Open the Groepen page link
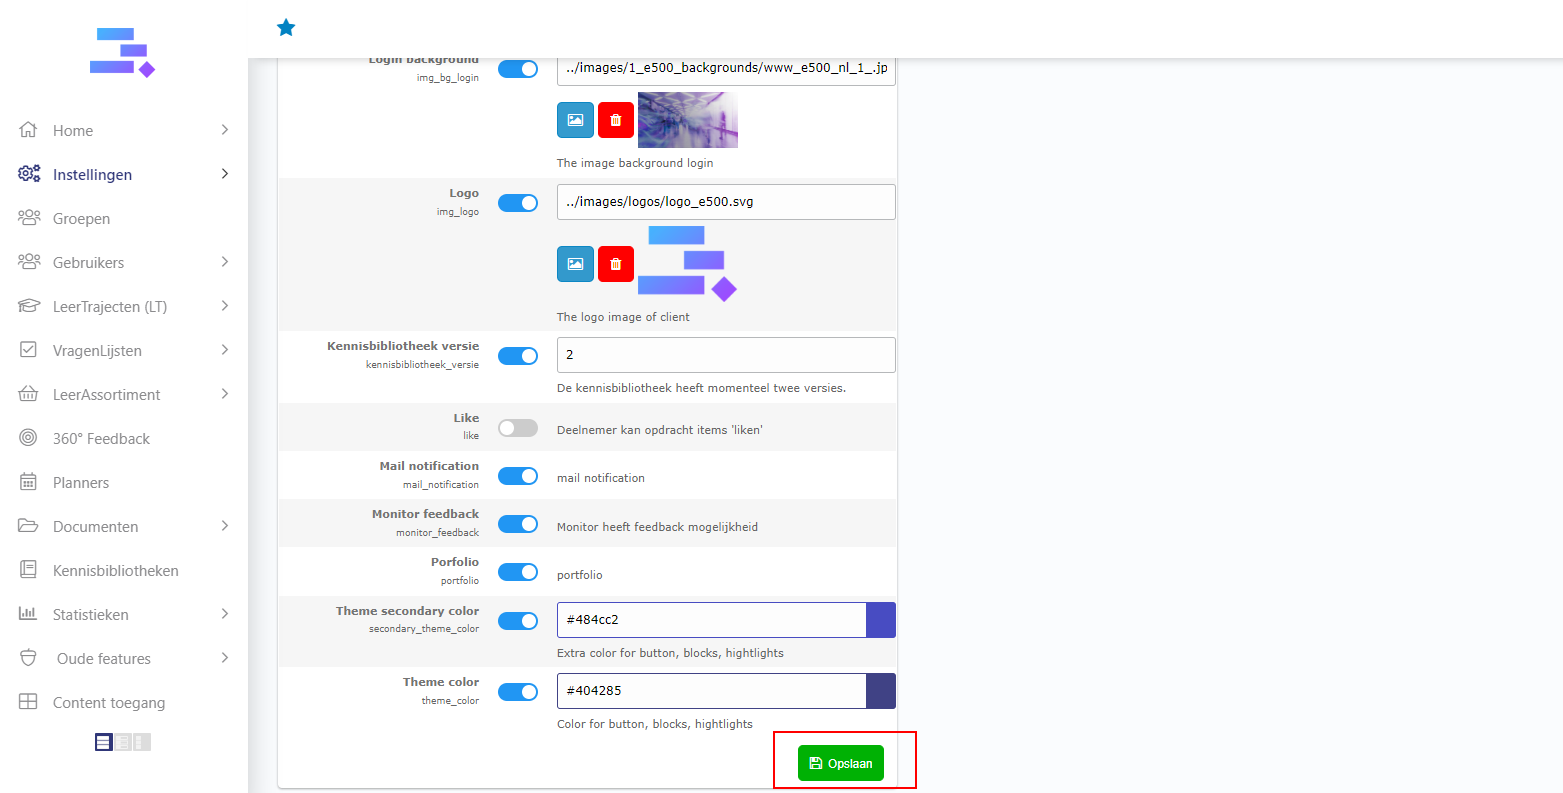The height and width of the screenshot is (793, 1563). point(81,218)
